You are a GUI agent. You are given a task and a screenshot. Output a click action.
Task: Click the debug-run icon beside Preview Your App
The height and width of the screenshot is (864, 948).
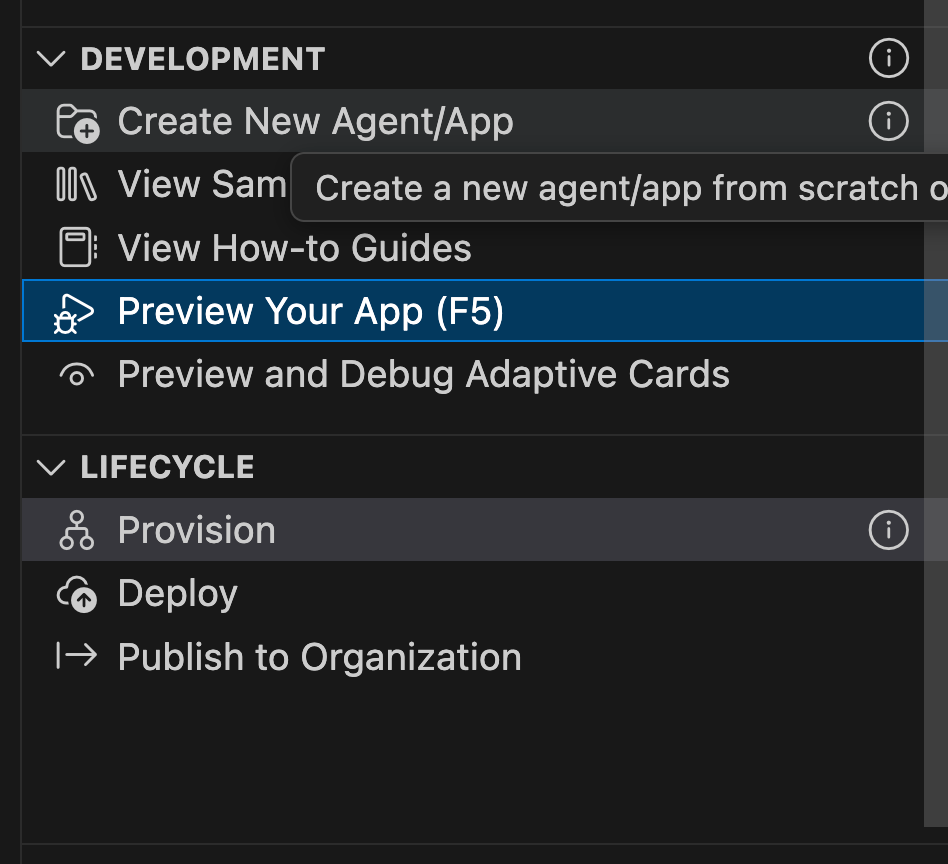75,312
